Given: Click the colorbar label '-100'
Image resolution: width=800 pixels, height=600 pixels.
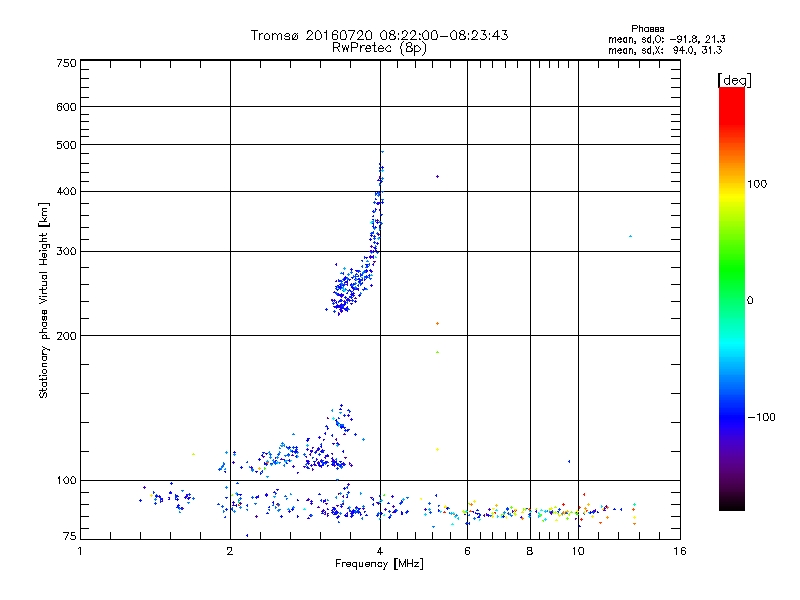Looking at the screenshot, I should (762, 417).
